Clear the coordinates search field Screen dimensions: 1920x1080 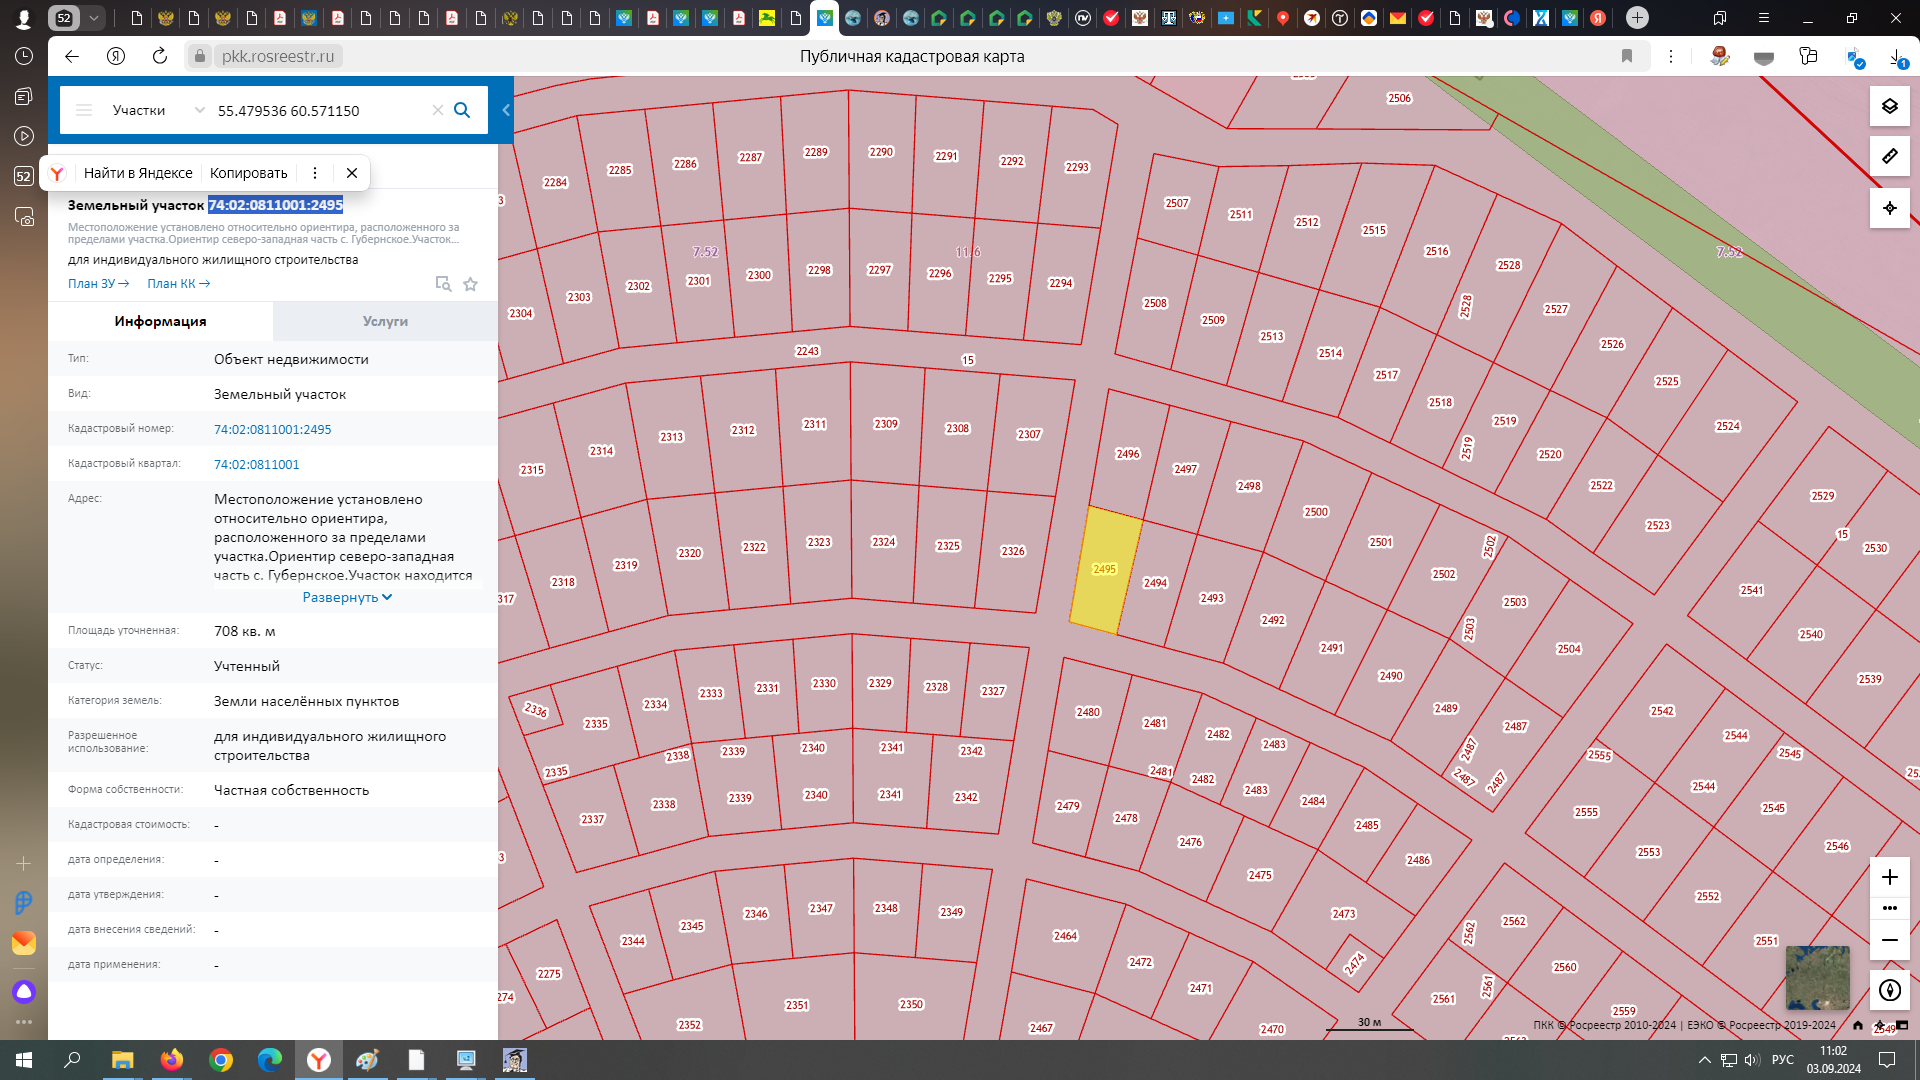click(x=437, y=110)
